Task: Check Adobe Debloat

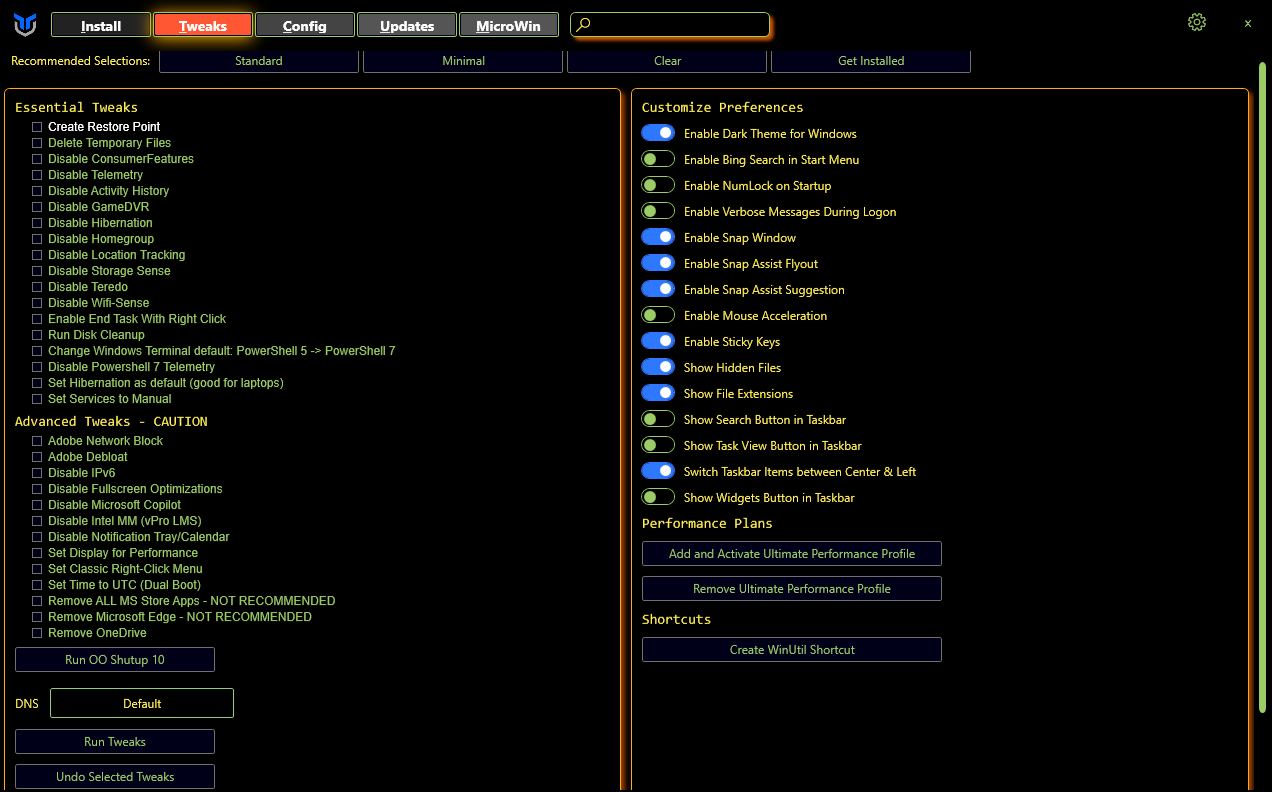Action: (x=37, y=457)
